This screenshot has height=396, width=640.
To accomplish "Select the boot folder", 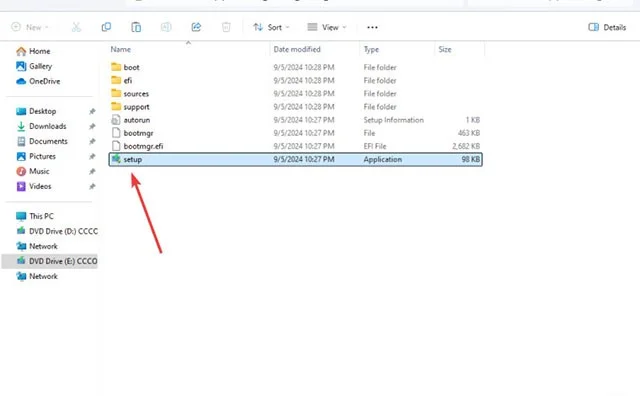I will [296, 67].
